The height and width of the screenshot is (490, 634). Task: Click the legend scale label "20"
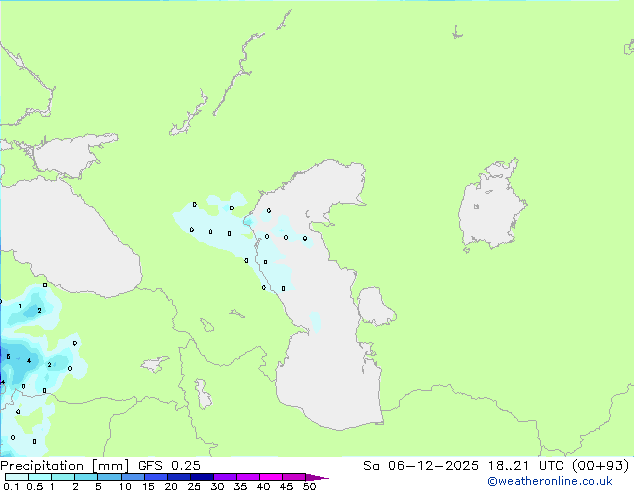(x=171, y=486)
